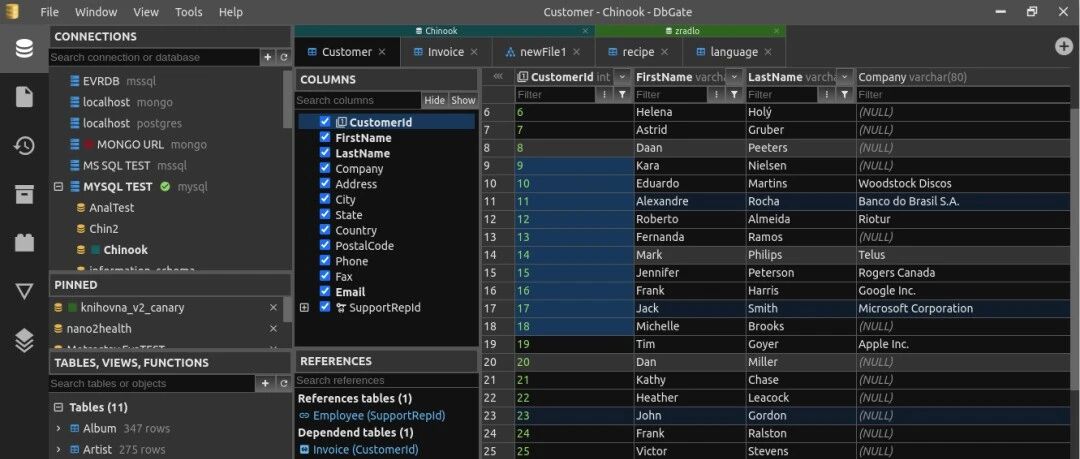Click the Show columns button

(464, 100)
